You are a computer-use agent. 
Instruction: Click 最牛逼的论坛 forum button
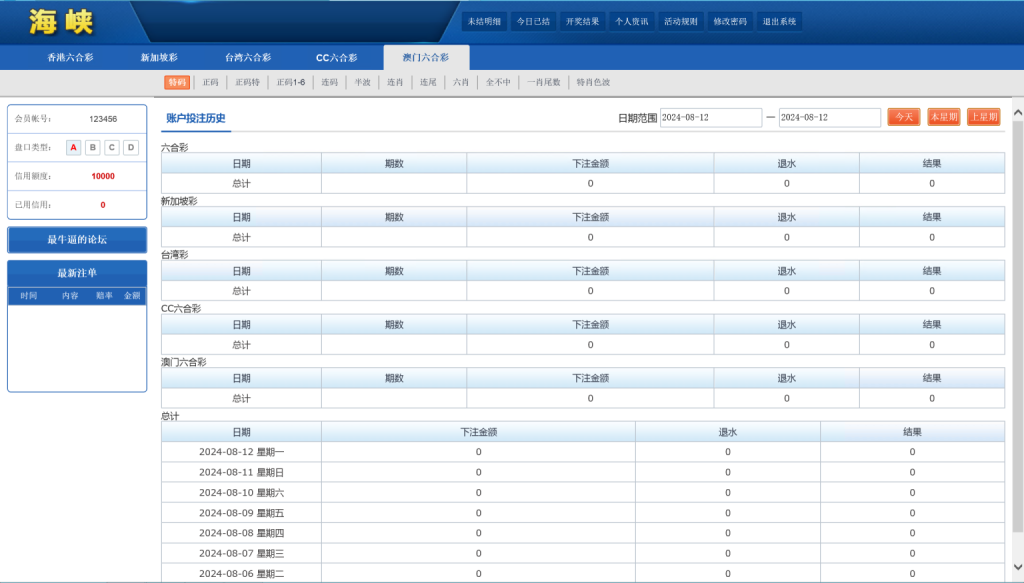tap(77, 239)
